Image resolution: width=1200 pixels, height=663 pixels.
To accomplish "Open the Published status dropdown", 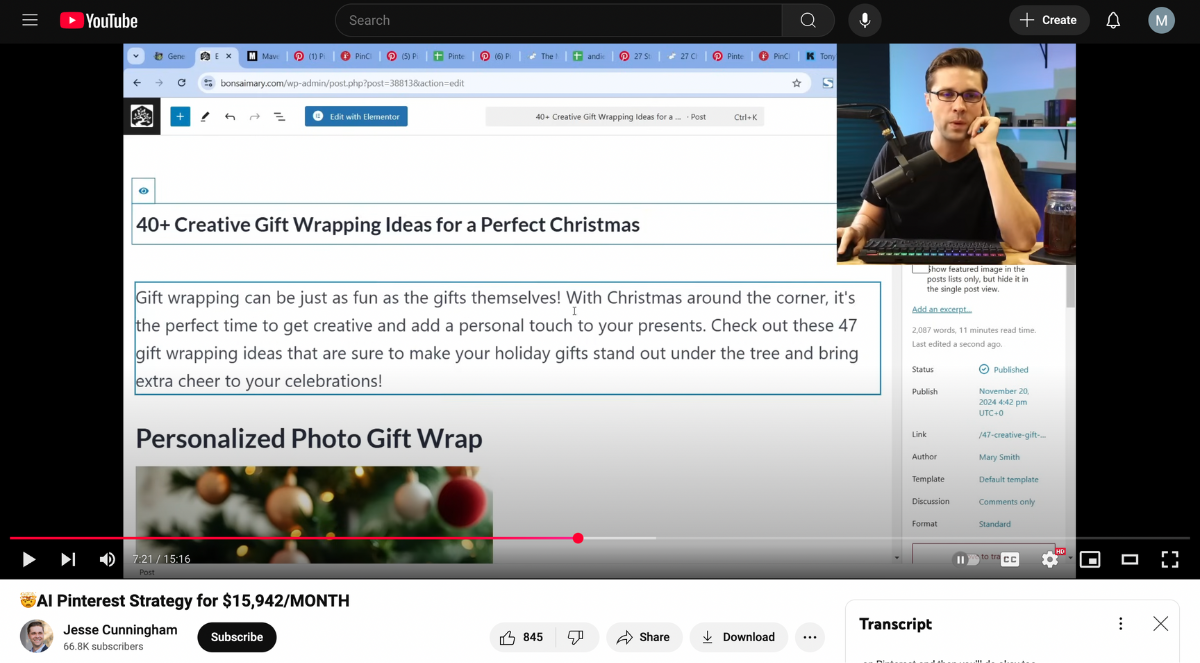I will (x=1004, y=369).
